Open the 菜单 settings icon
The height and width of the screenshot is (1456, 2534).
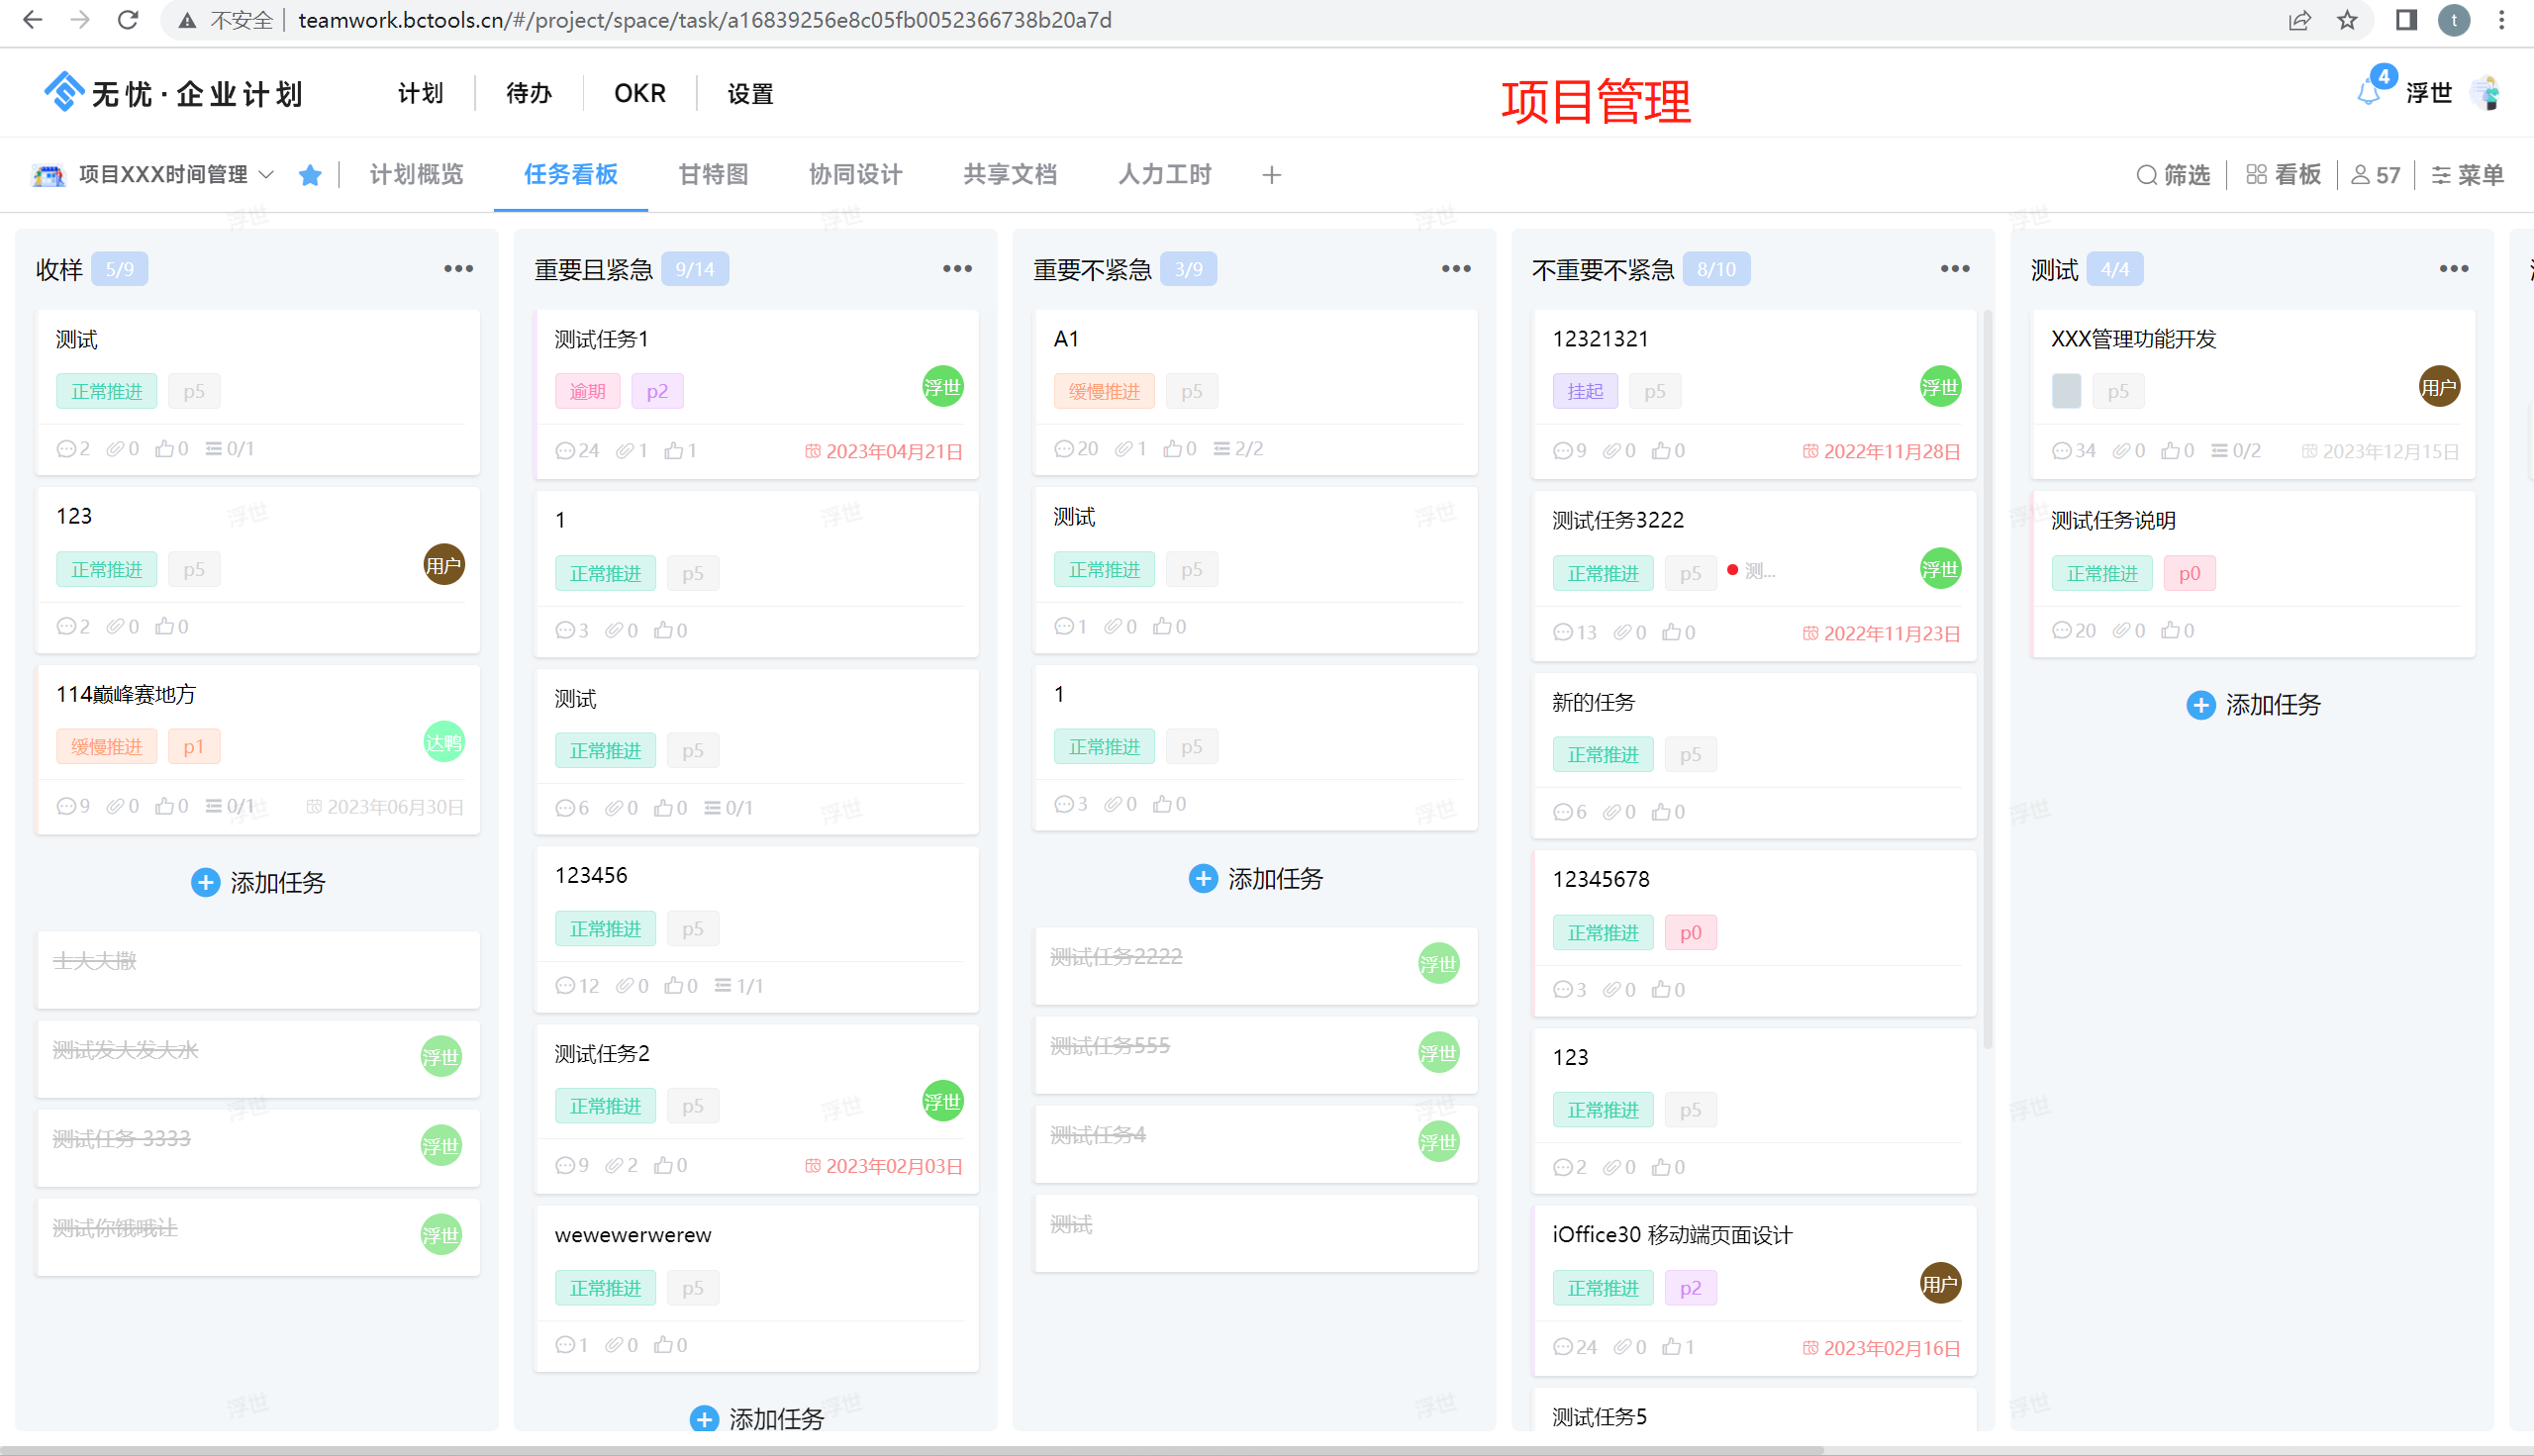[x=2441, y=176]
